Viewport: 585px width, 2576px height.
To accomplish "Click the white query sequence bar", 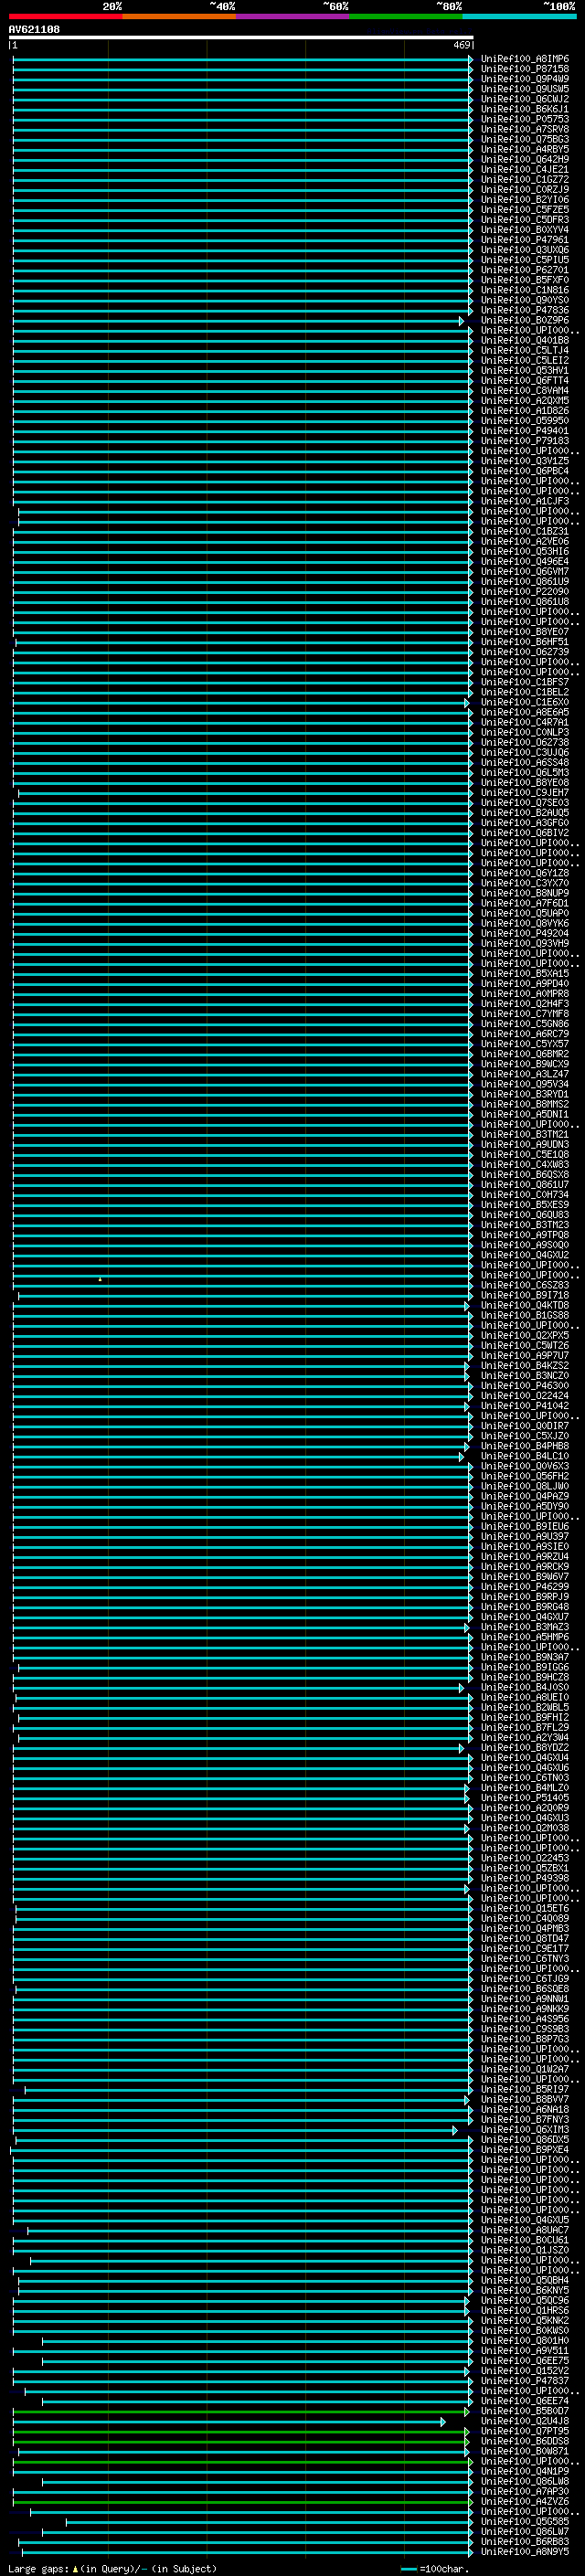I will coord(241,37).
